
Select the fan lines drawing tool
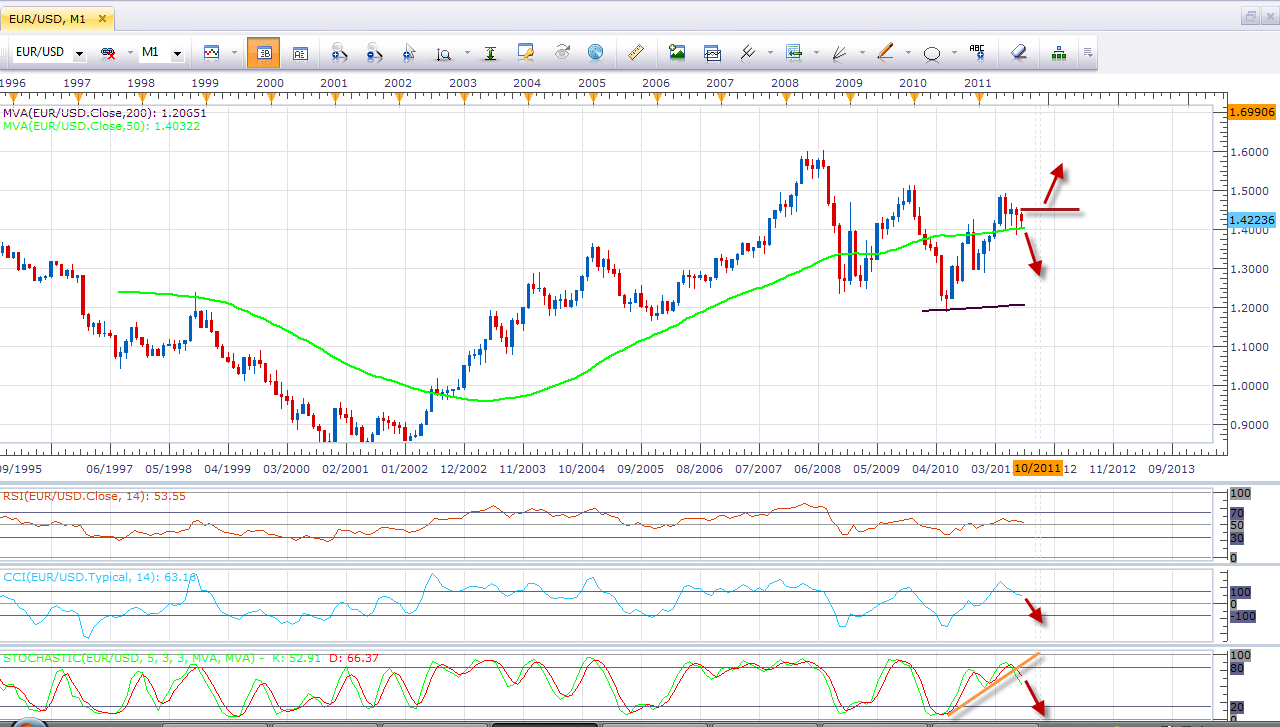[x=840, y=52]
